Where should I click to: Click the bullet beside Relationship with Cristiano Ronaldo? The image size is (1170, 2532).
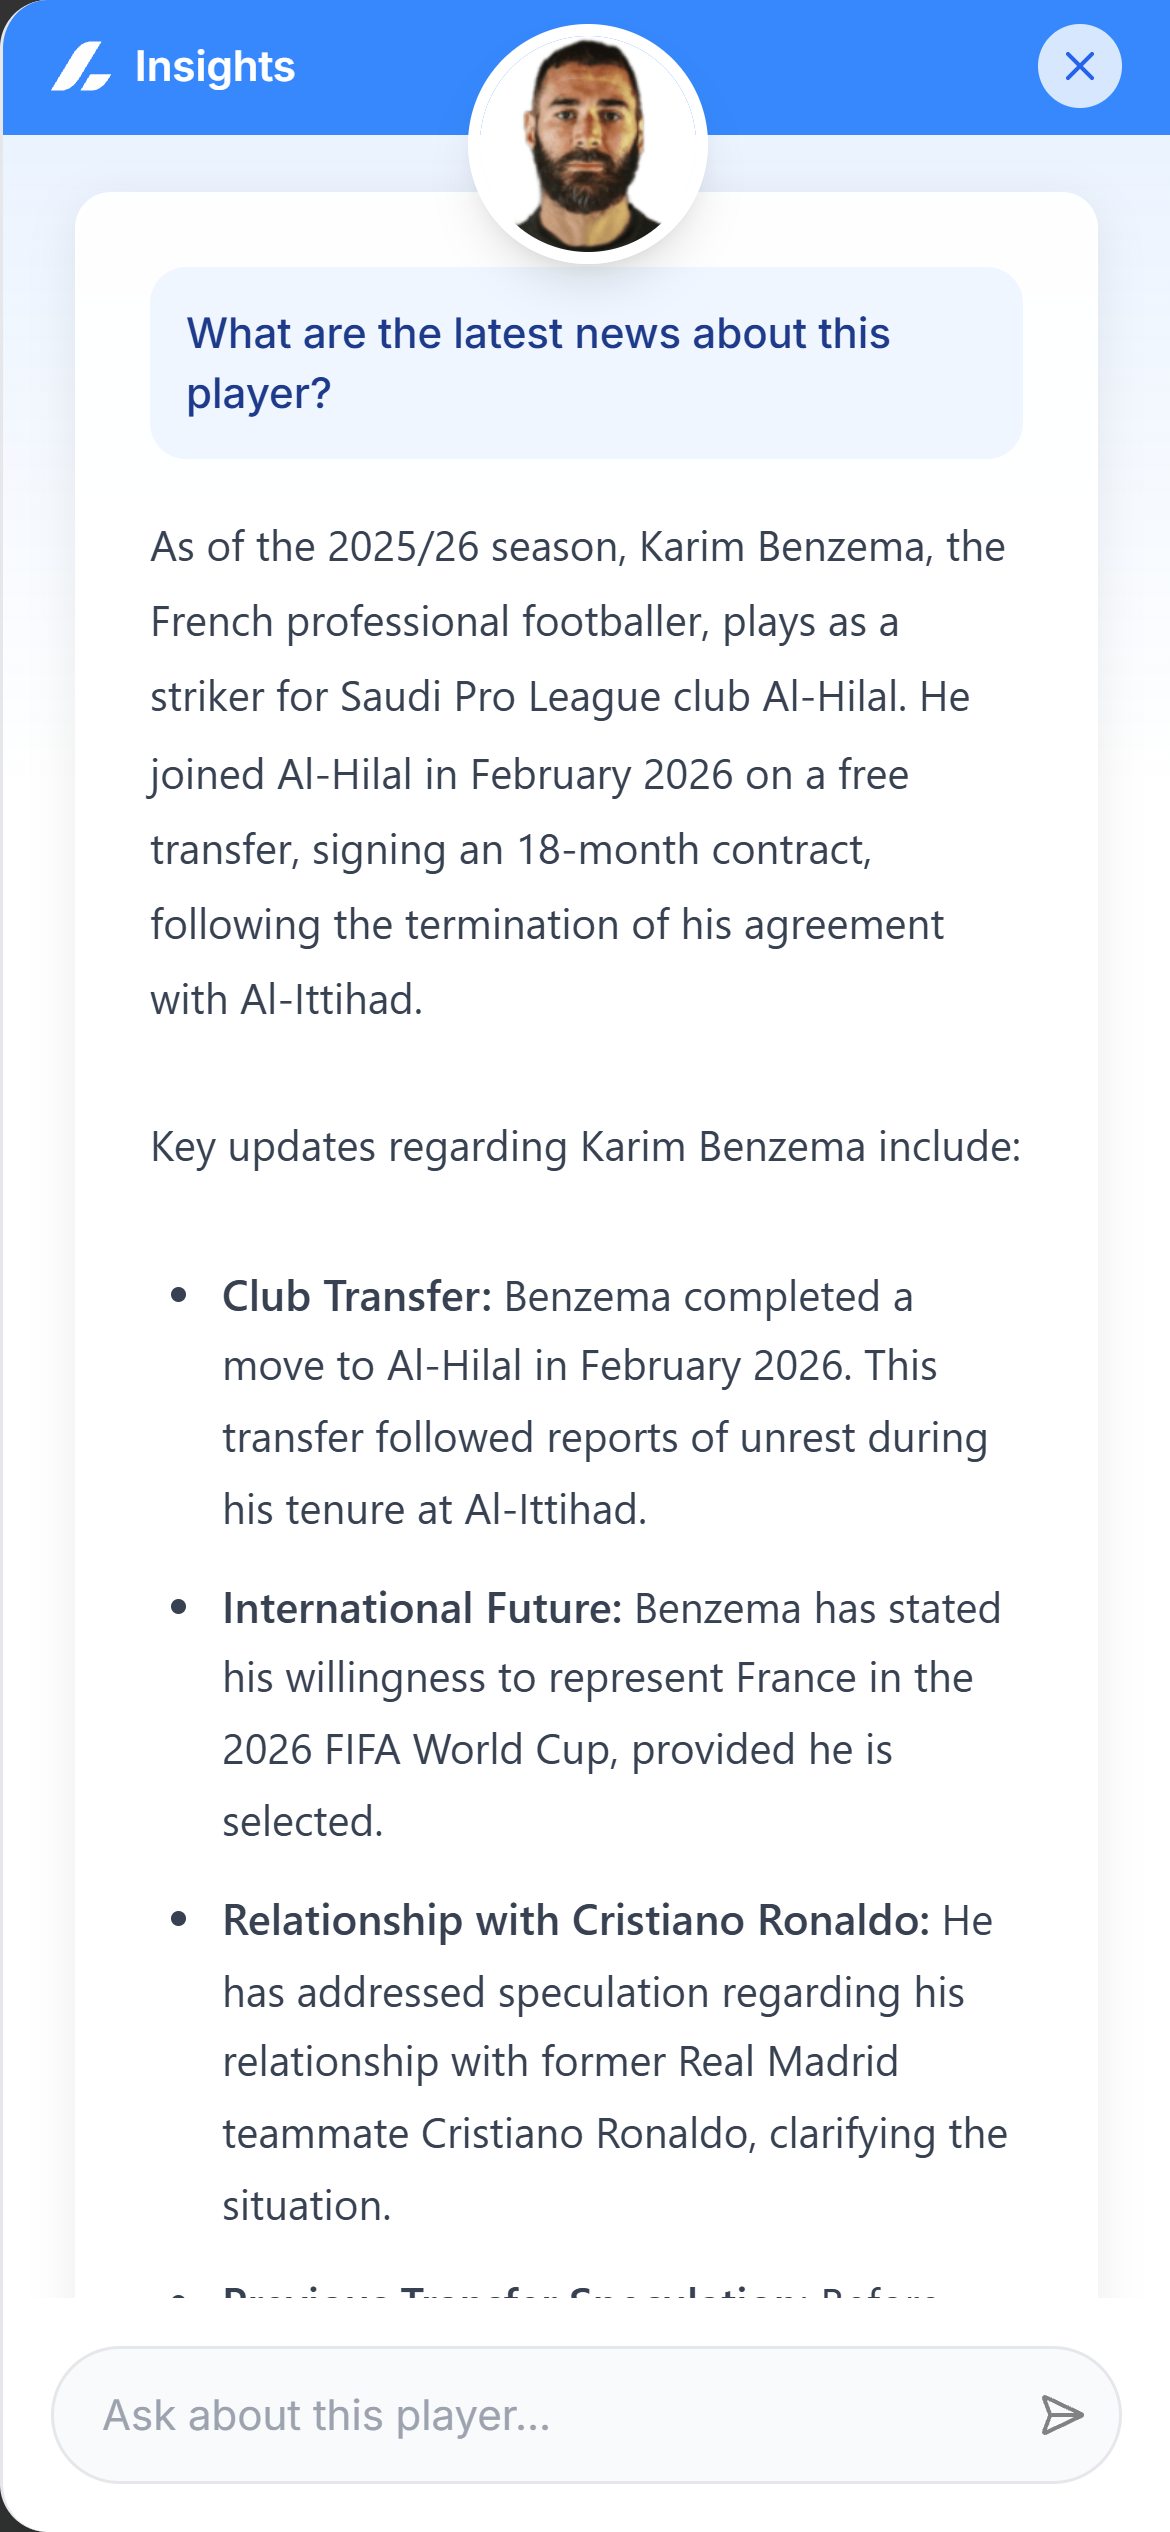pyautogui.click(x=180, y=1920)
